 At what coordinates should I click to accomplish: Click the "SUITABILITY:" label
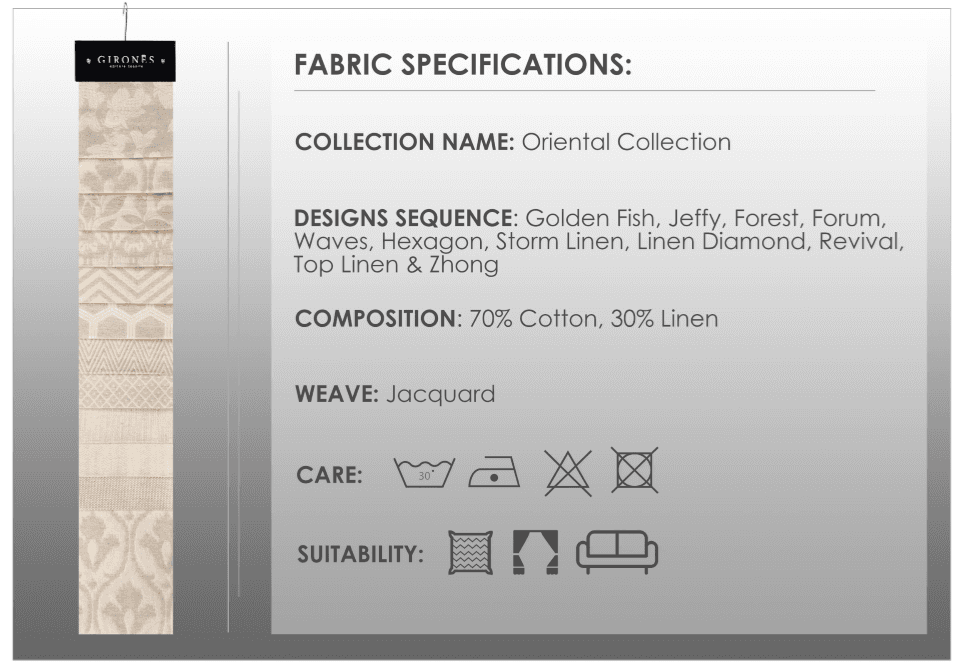(360, 554)
